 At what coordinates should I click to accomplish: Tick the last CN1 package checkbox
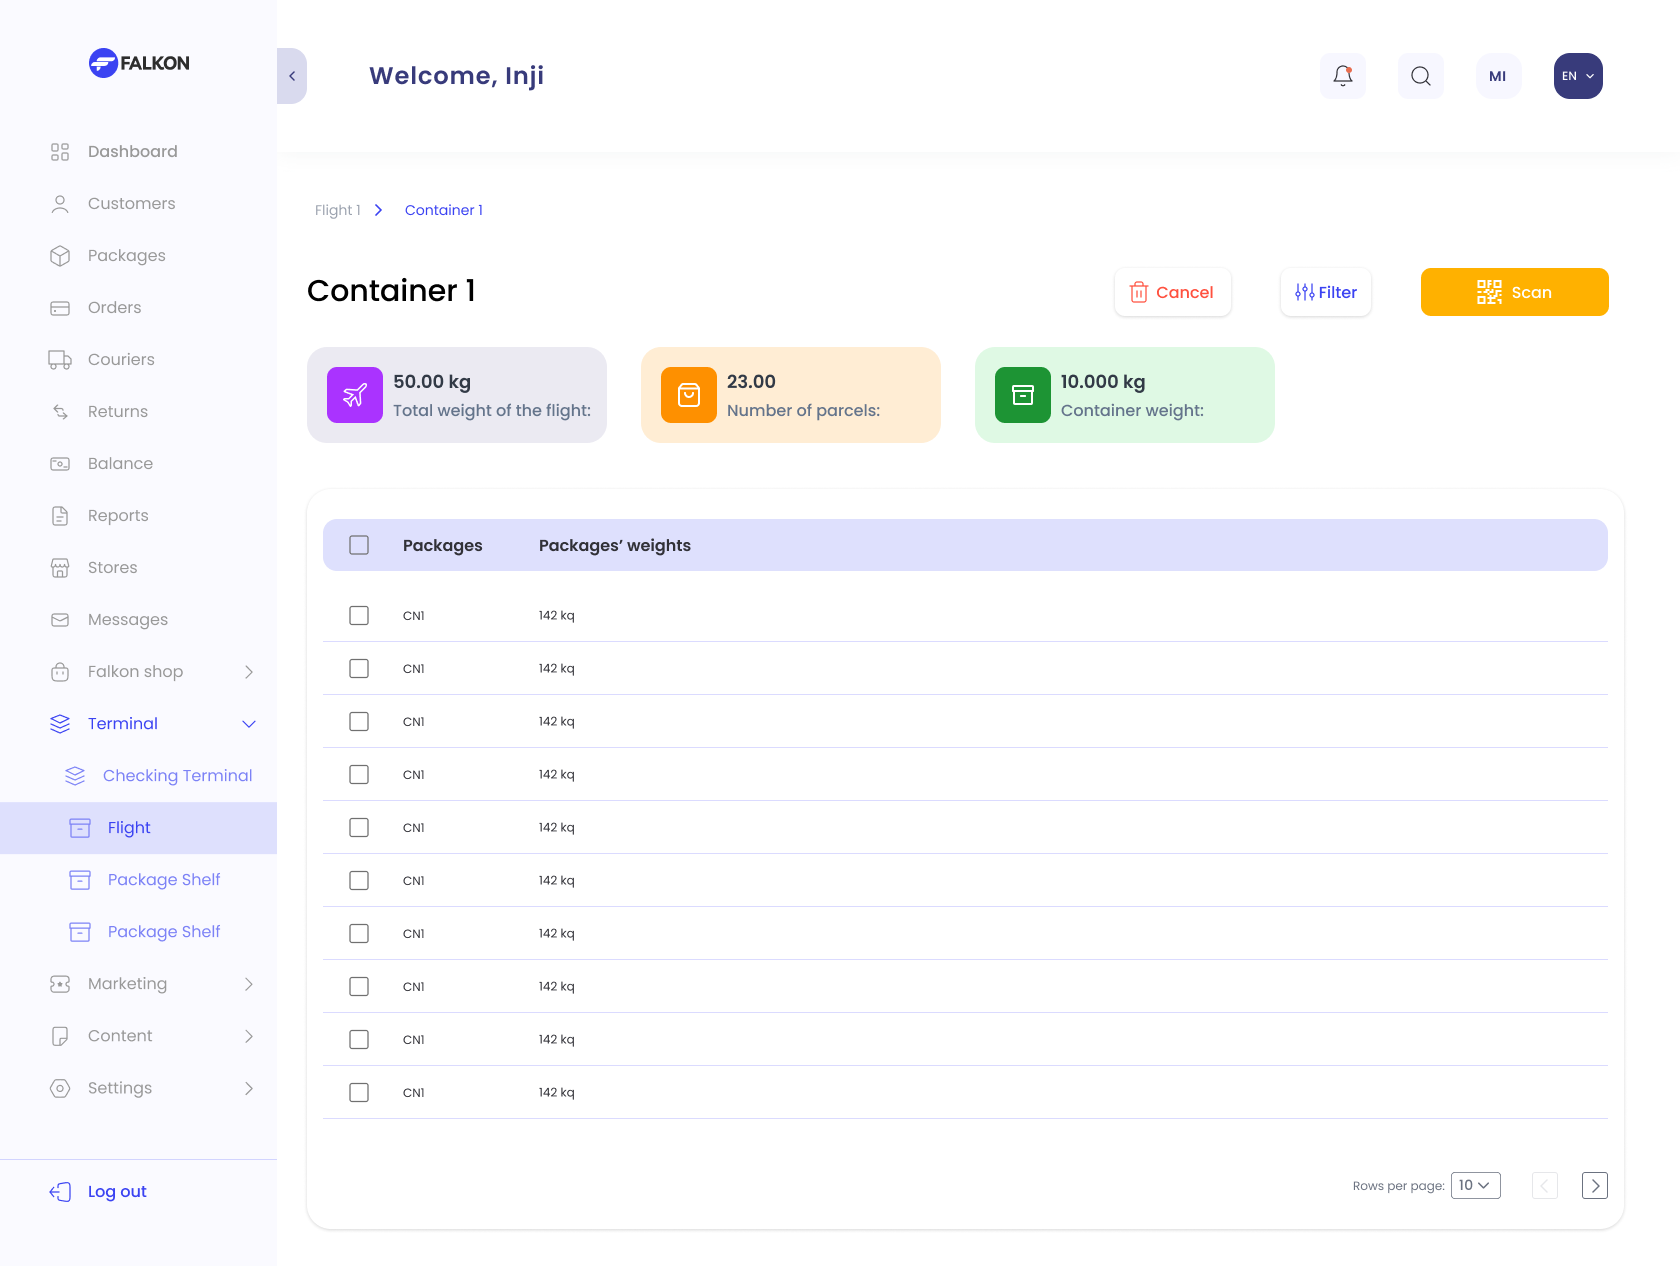pyautogui.click(x=359, y=1092)
